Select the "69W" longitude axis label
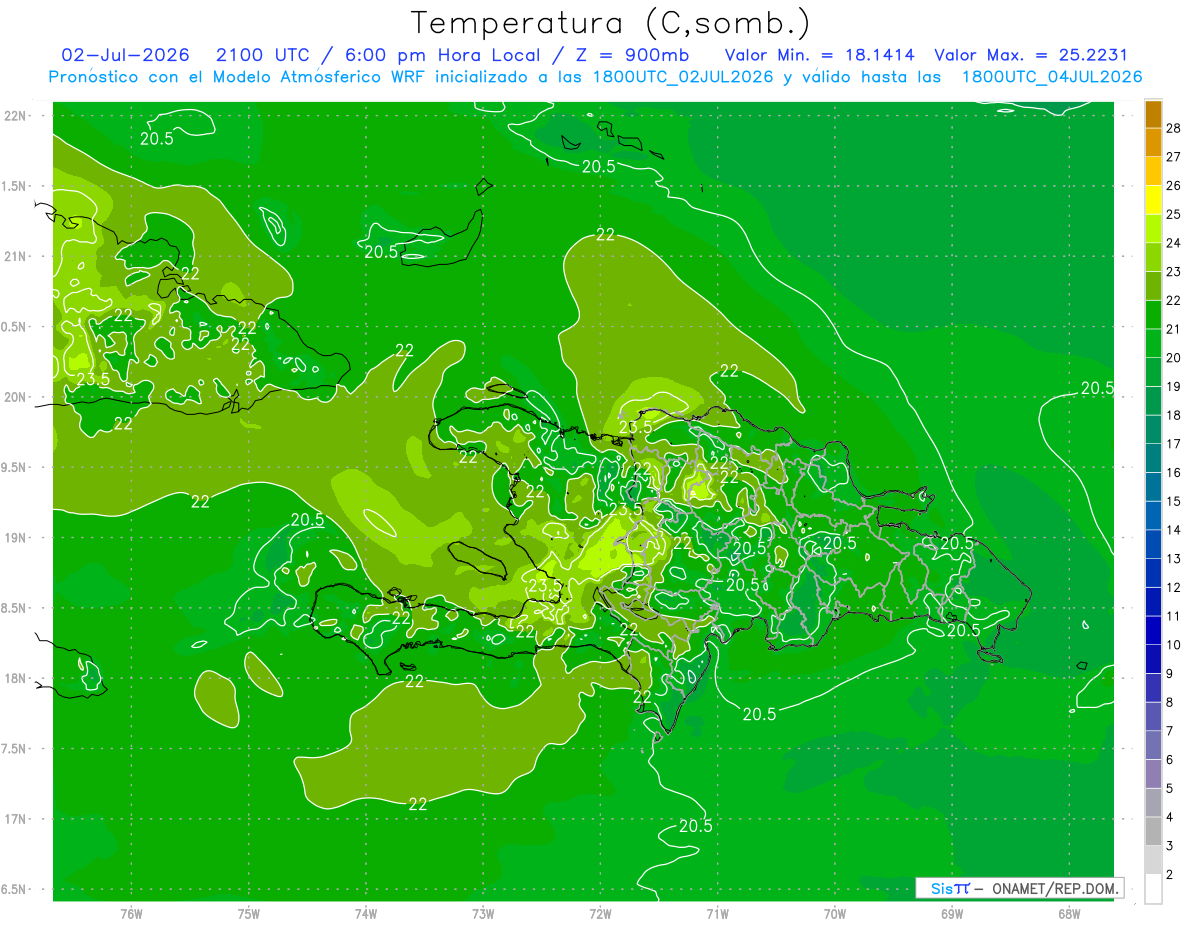 click(952, 913)
